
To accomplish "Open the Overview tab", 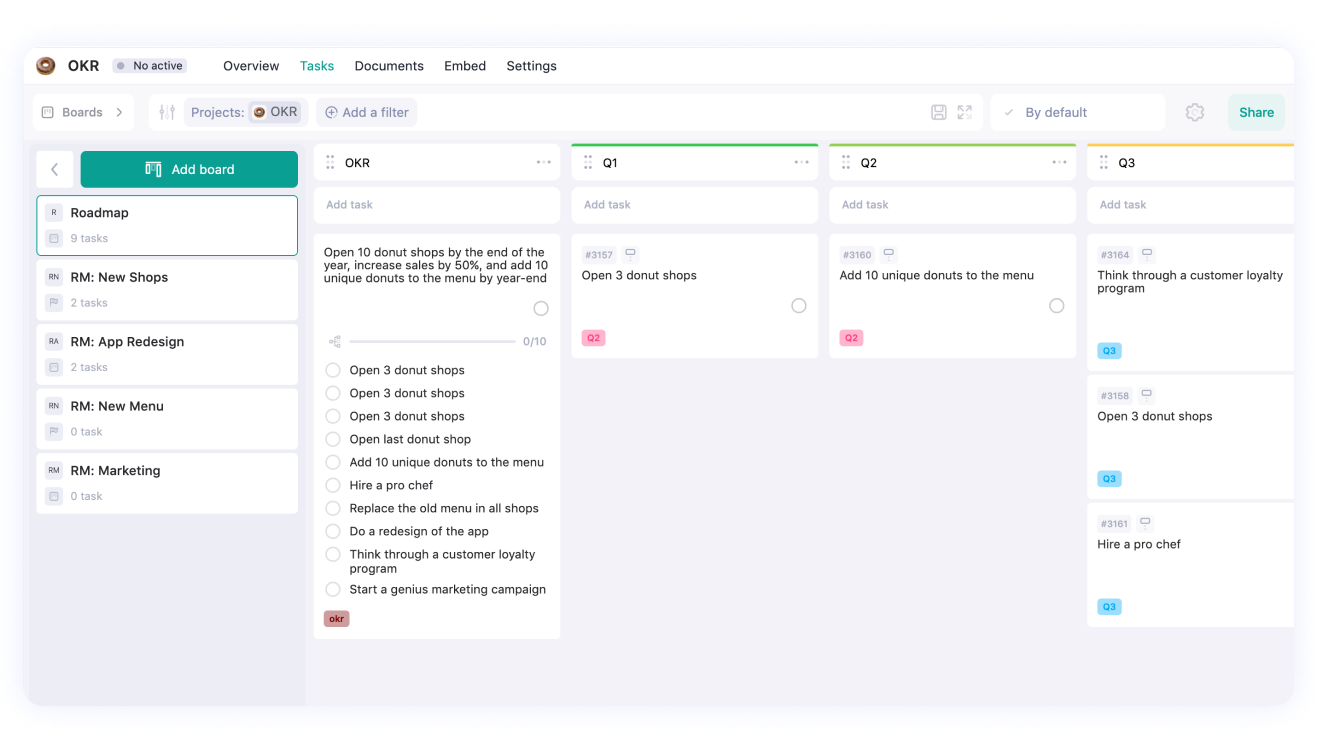I will tap(251, 66).
